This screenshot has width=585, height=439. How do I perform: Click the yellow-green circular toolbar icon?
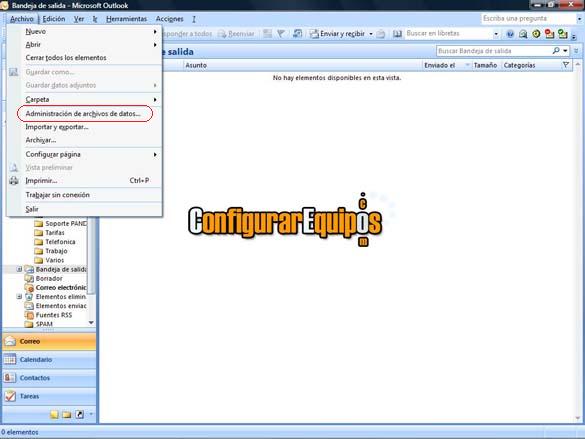(x=536, y=34)
